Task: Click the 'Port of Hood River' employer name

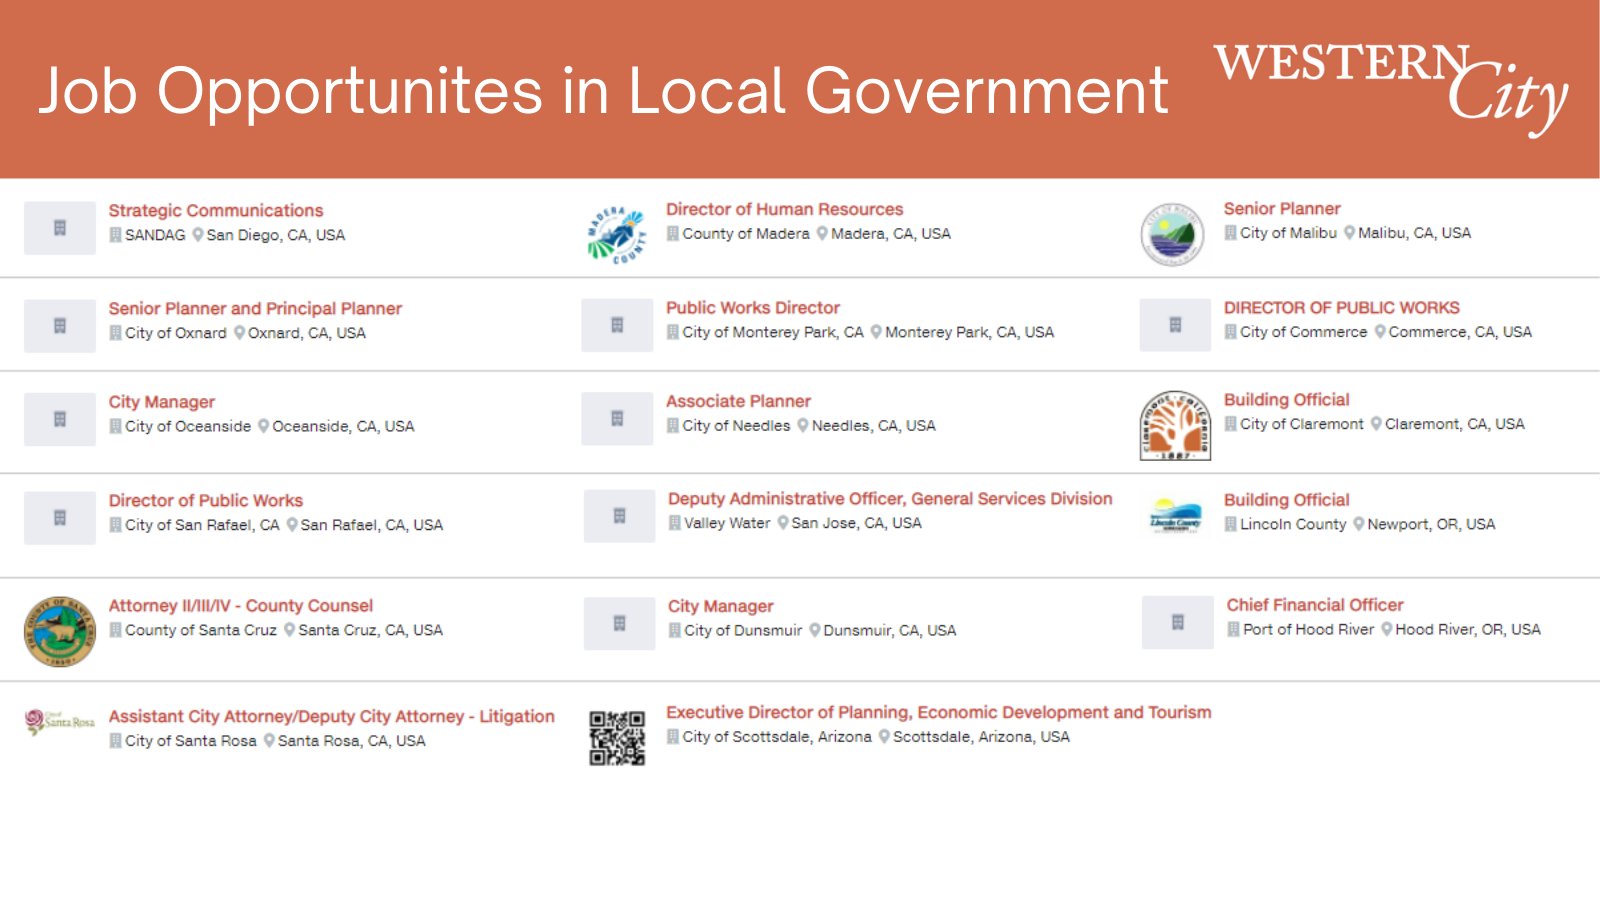Action: click(x=1309, y=629)
